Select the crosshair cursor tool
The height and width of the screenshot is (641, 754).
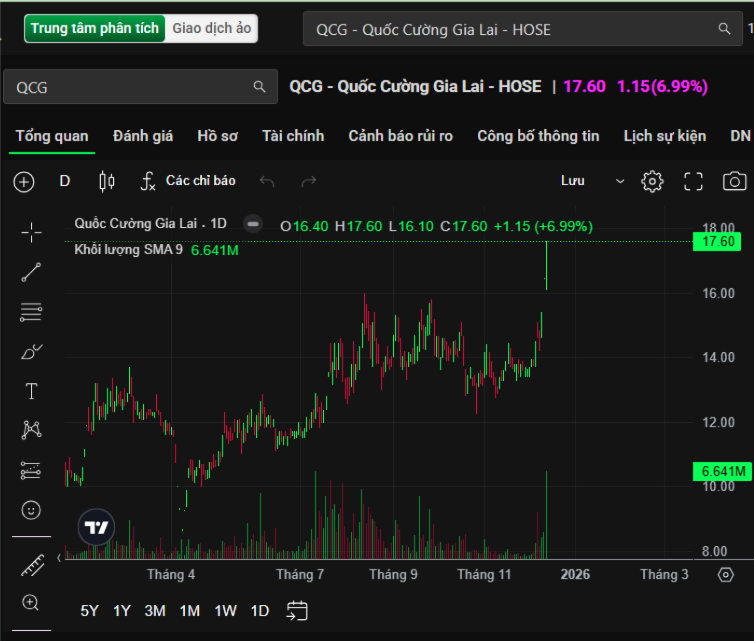(x=31, y=233)
